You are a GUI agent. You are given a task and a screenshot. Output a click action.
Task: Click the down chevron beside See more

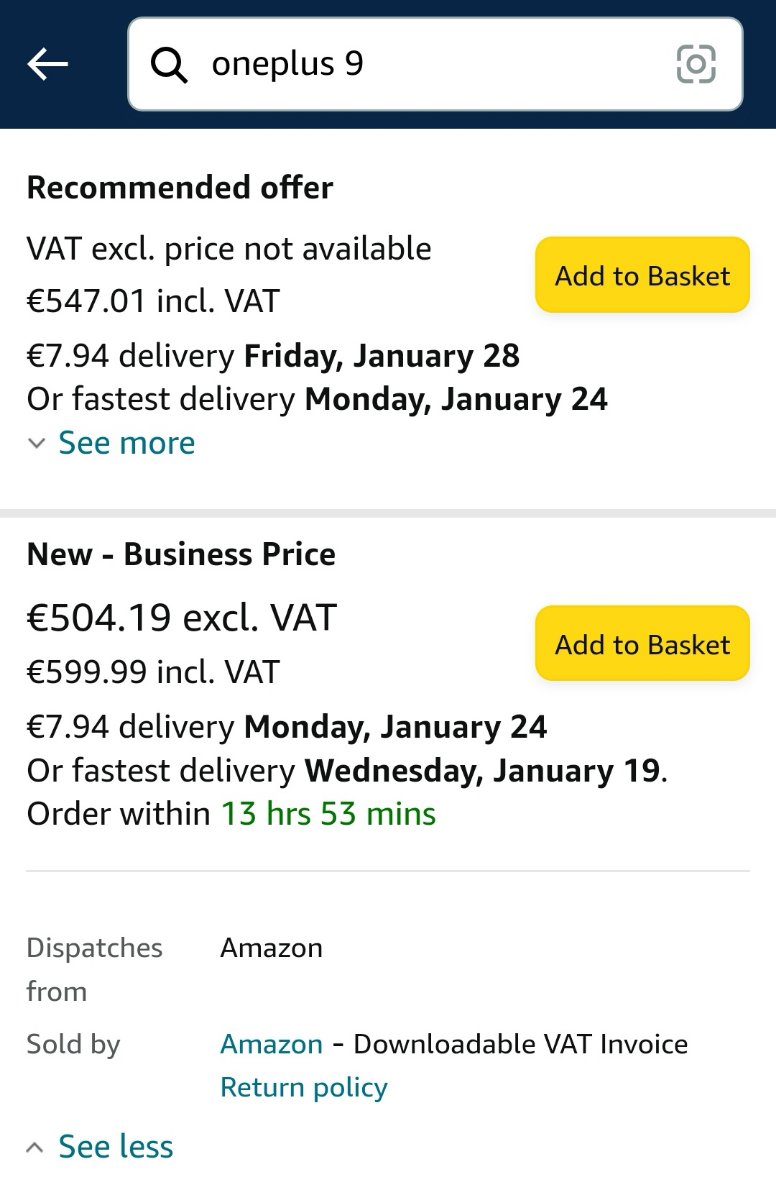(x=37, y=443)
